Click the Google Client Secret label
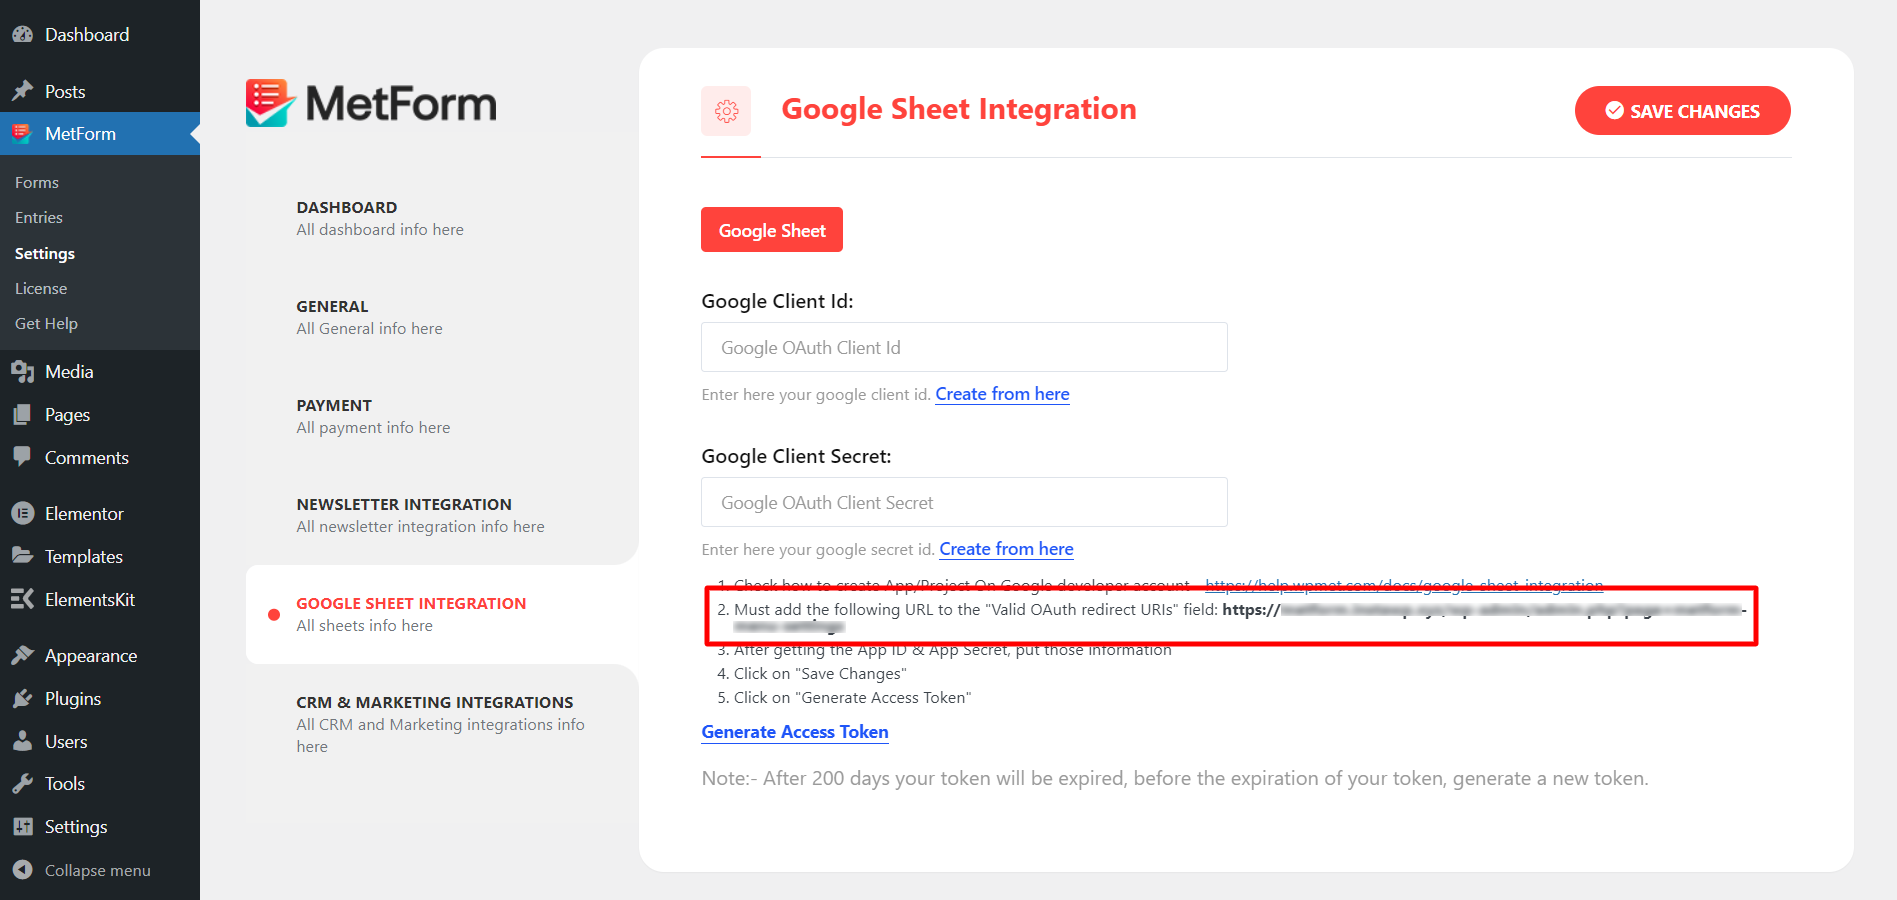This screenshot has height=900, width=1897. coord(796,456)
